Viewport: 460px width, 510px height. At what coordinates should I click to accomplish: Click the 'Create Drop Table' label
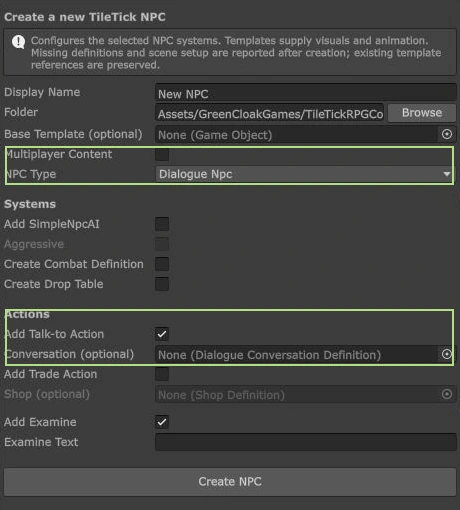[53, 284]
